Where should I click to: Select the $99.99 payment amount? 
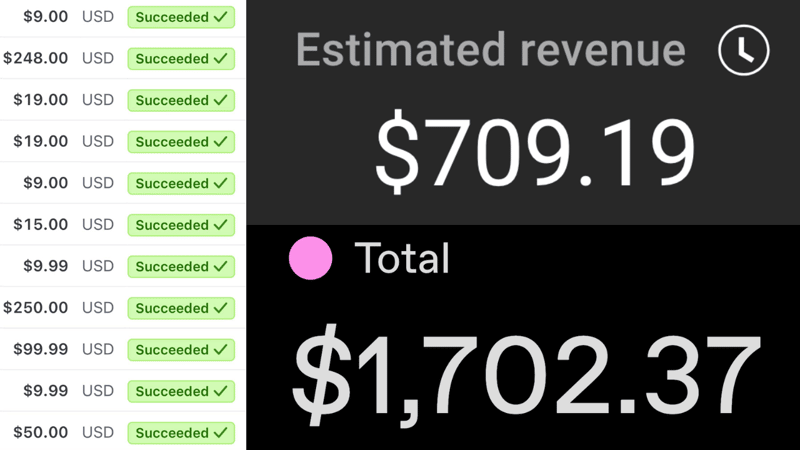click(41, 350)
